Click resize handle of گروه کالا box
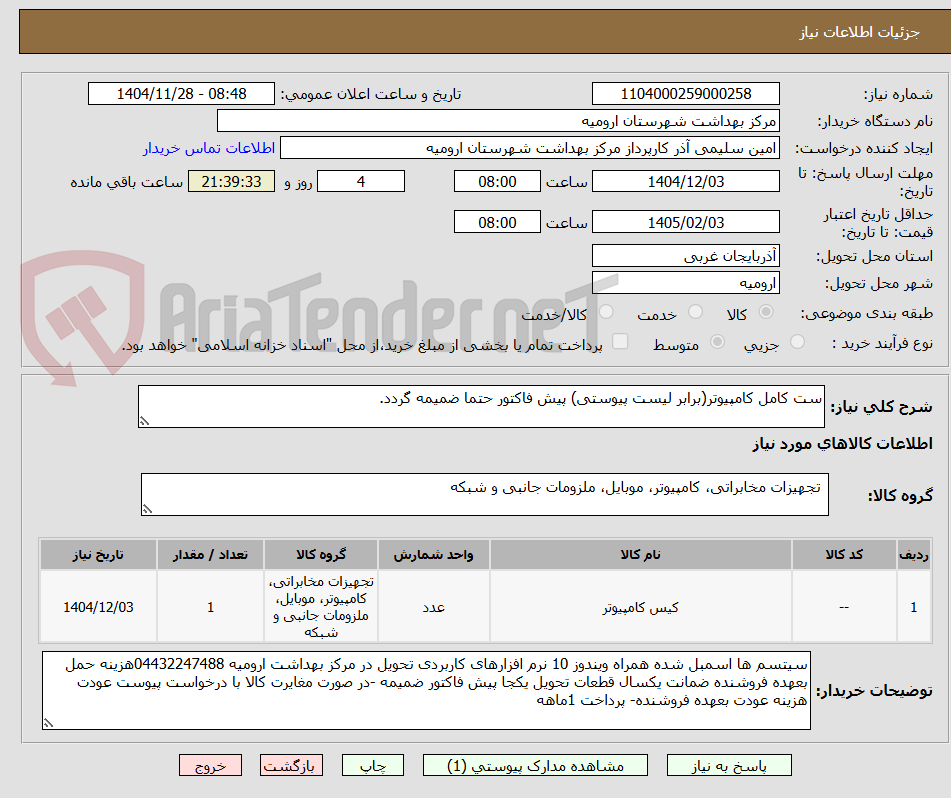 click(147, 509)
